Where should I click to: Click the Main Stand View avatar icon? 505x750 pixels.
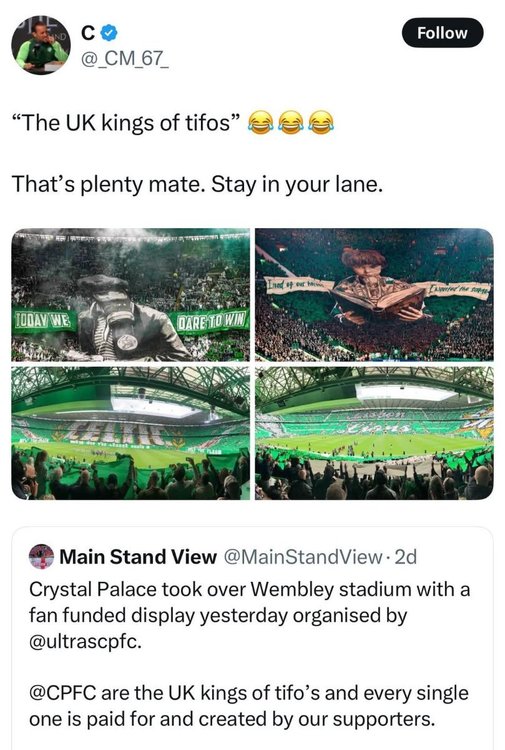point(42,556)
